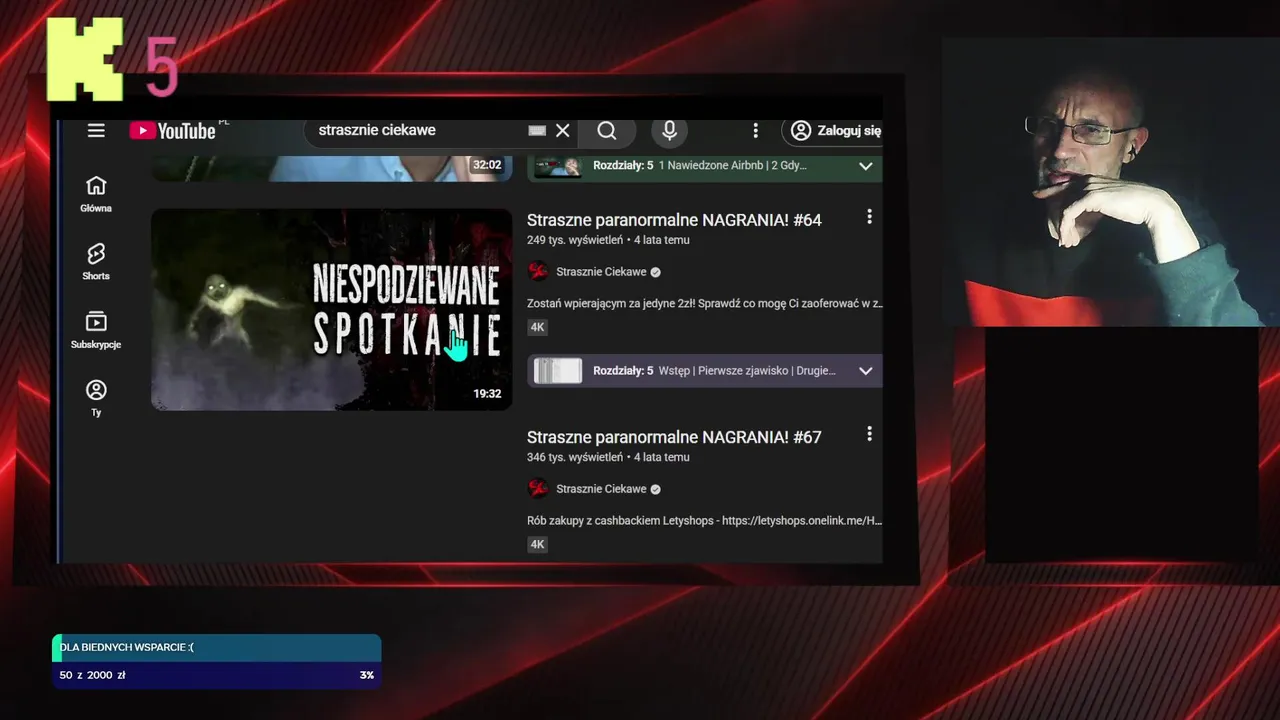Image resolution: width=1280 pixels, height=720 pixels.
Task: Click description 'Rób zakupy z cashbackiem Letyshops'
Action: tap(705, 520)
